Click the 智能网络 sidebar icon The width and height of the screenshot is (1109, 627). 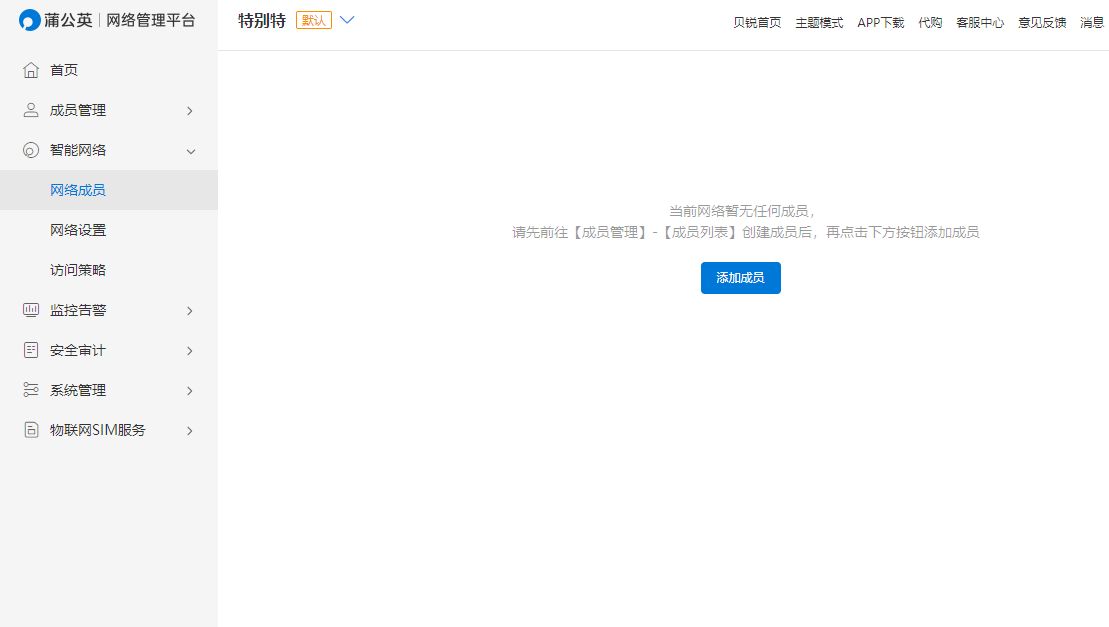click(31, 150)
